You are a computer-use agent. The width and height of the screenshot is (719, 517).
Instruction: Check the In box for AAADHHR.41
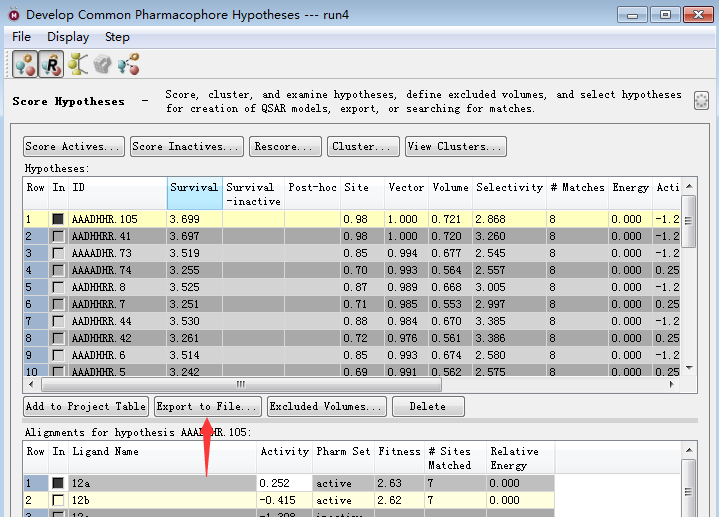[58, 236]
